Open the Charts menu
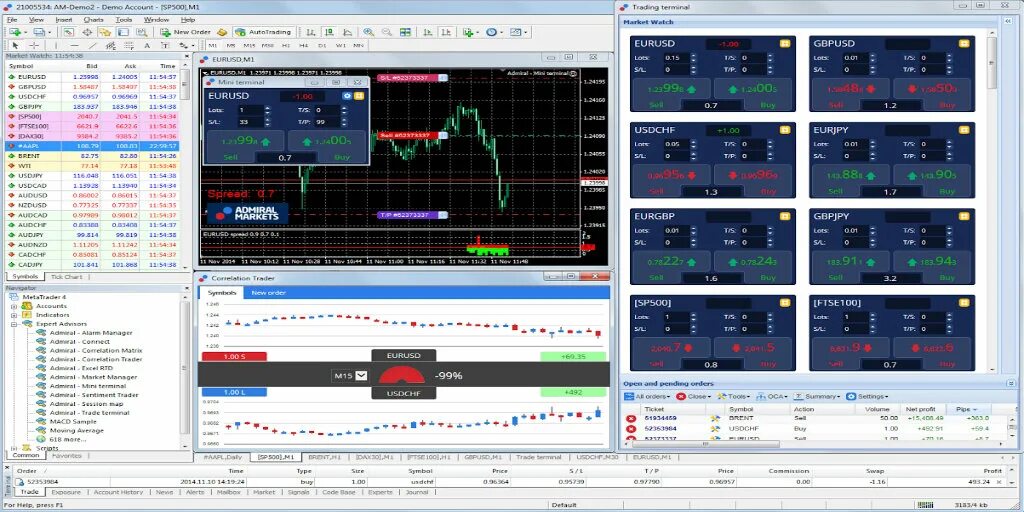This screenshot has height=512, width=1024. pos(93,20)
